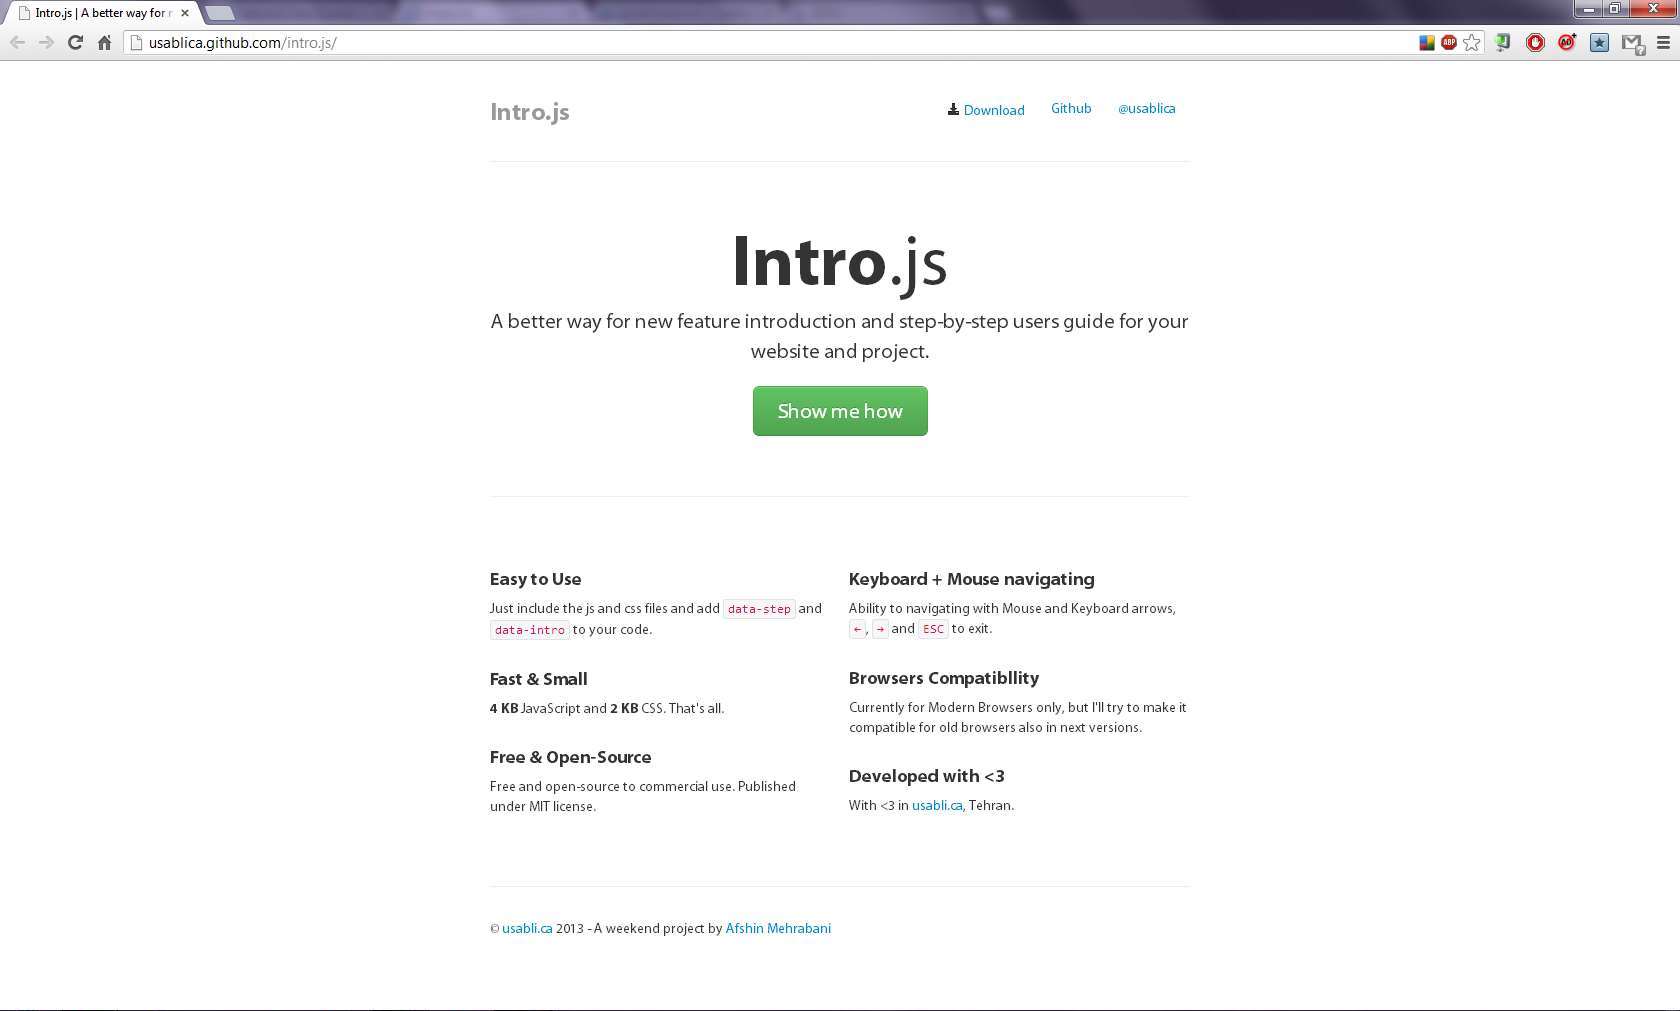1680x1011 pixels.
Task: Click the red AD-plus extension icon
Action: tap(1567, 43)
